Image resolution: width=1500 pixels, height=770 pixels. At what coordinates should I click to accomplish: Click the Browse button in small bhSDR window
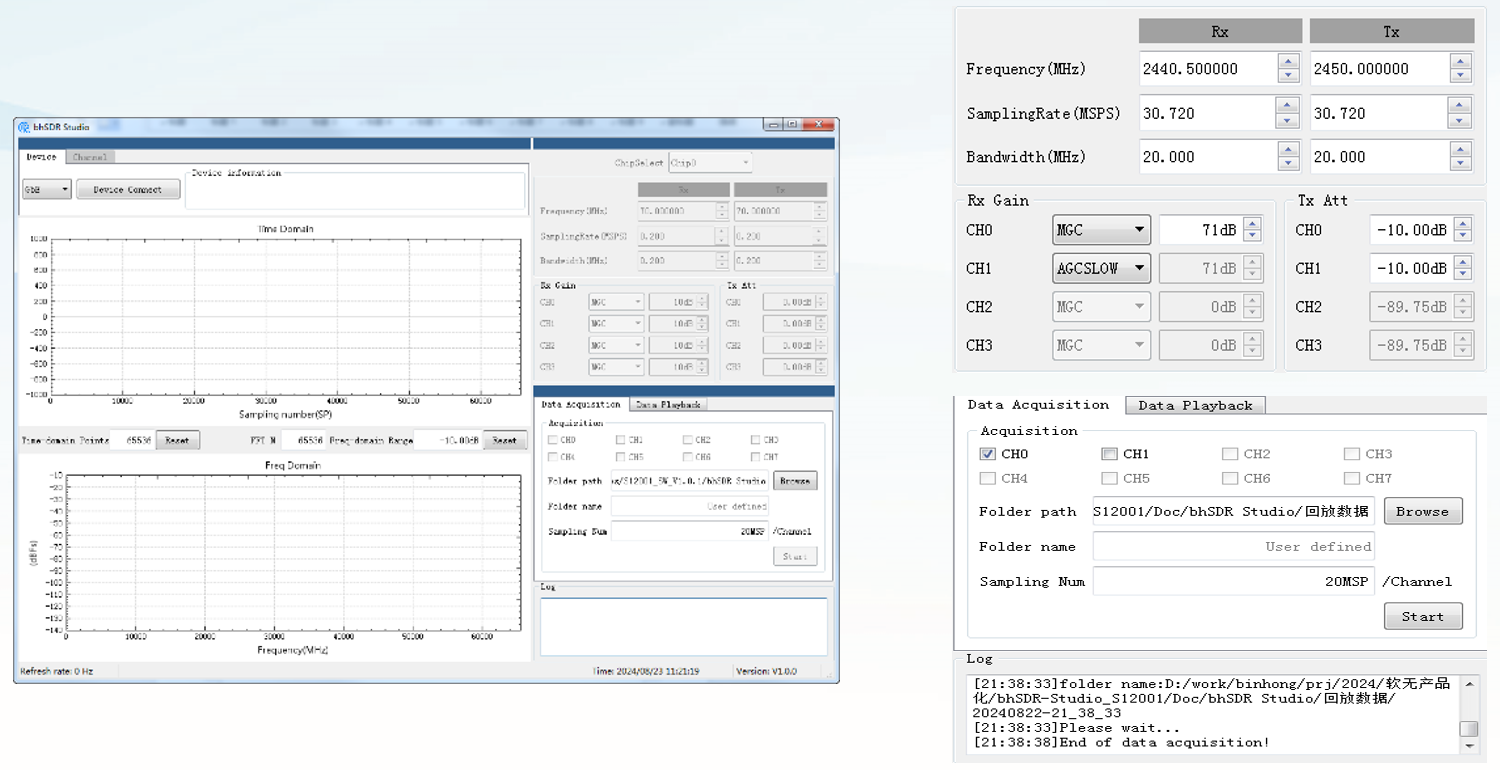pyautogui.click(x=795, y=481)
